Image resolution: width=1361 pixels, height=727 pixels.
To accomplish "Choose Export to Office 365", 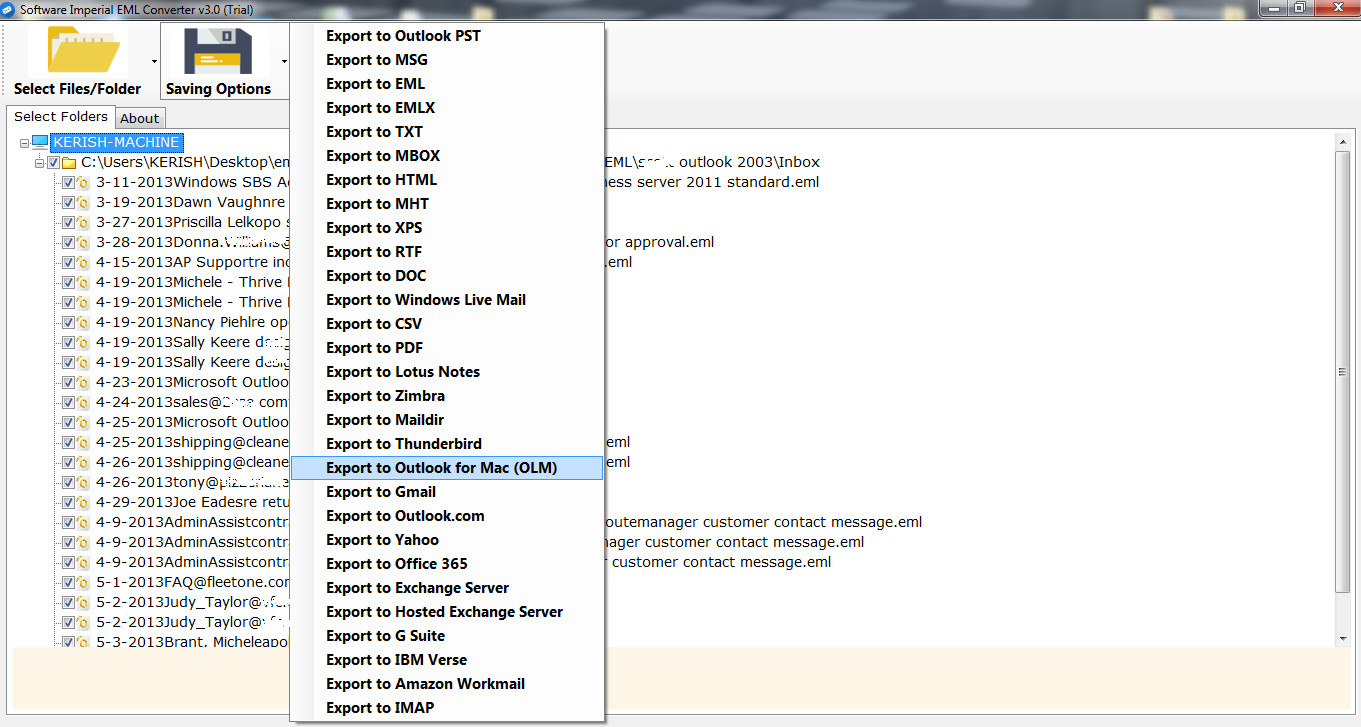I will tap(447, 564).
